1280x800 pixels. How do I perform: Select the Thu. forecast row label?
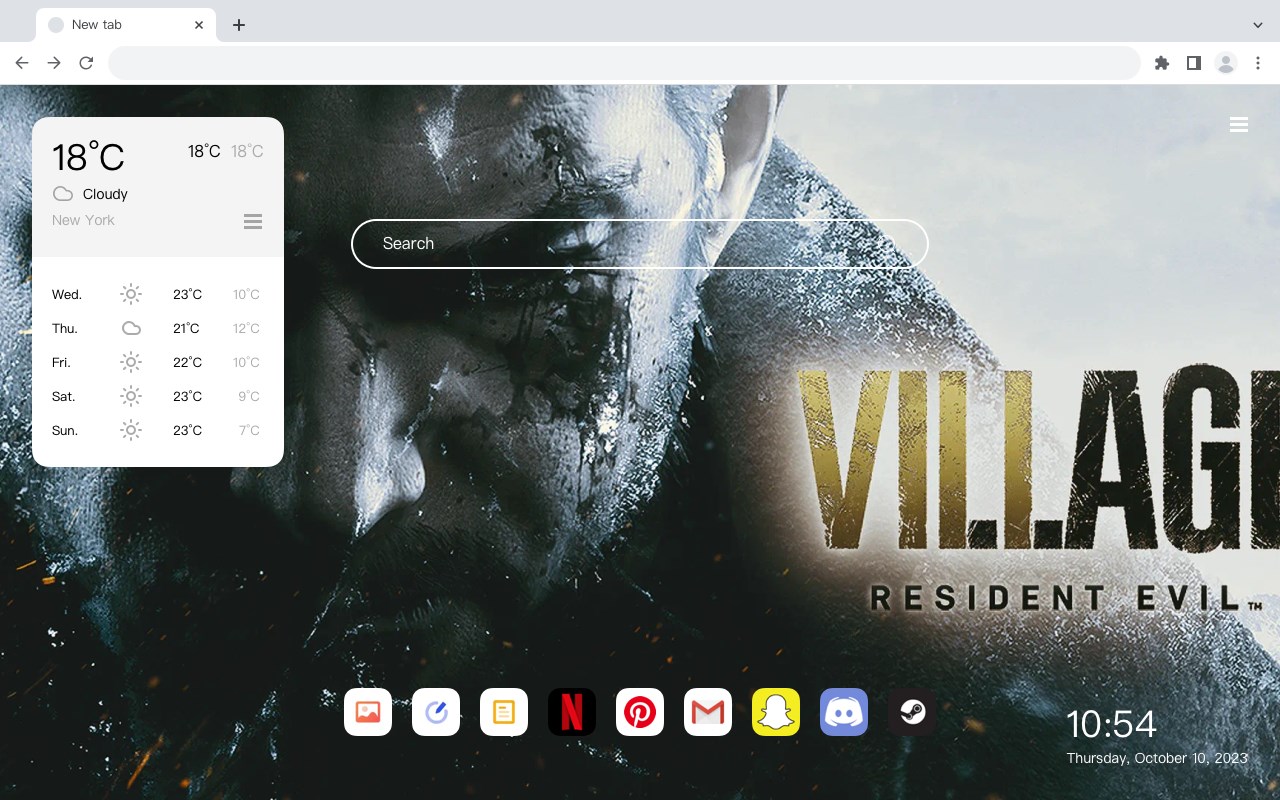pyautogui.click(x=65, y=328)
